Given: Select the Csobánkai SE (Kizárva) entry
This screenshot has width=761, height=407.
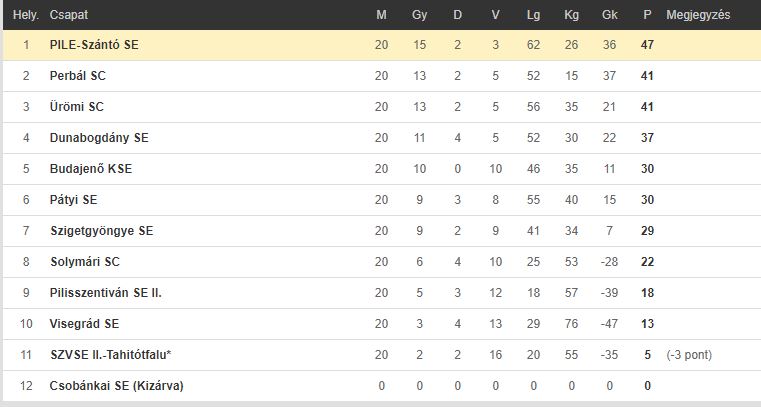Looking at the screenshot, I should point(116,386).
